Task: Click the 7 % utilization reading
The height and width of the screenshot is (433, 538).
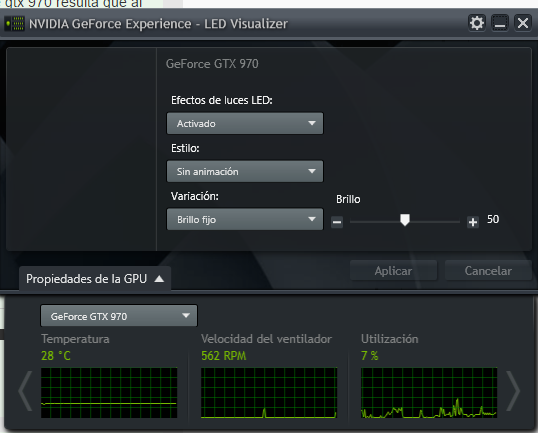Action: coord(370,356)
